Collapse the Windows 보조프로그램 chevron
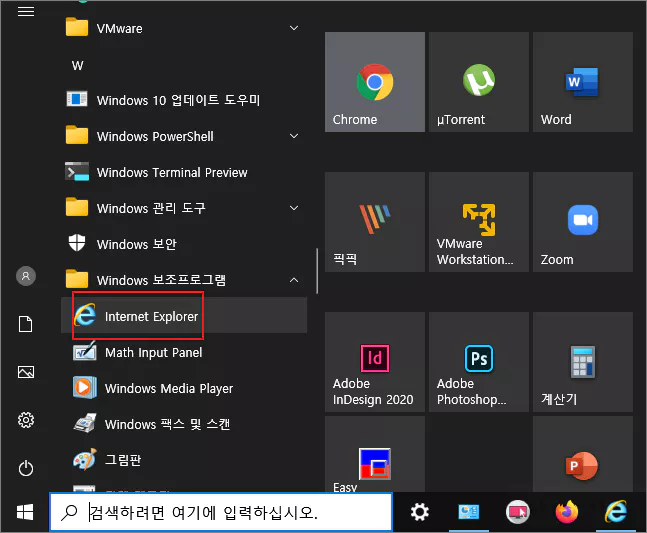This screenshot has width=647, height=533. (294, 280)
